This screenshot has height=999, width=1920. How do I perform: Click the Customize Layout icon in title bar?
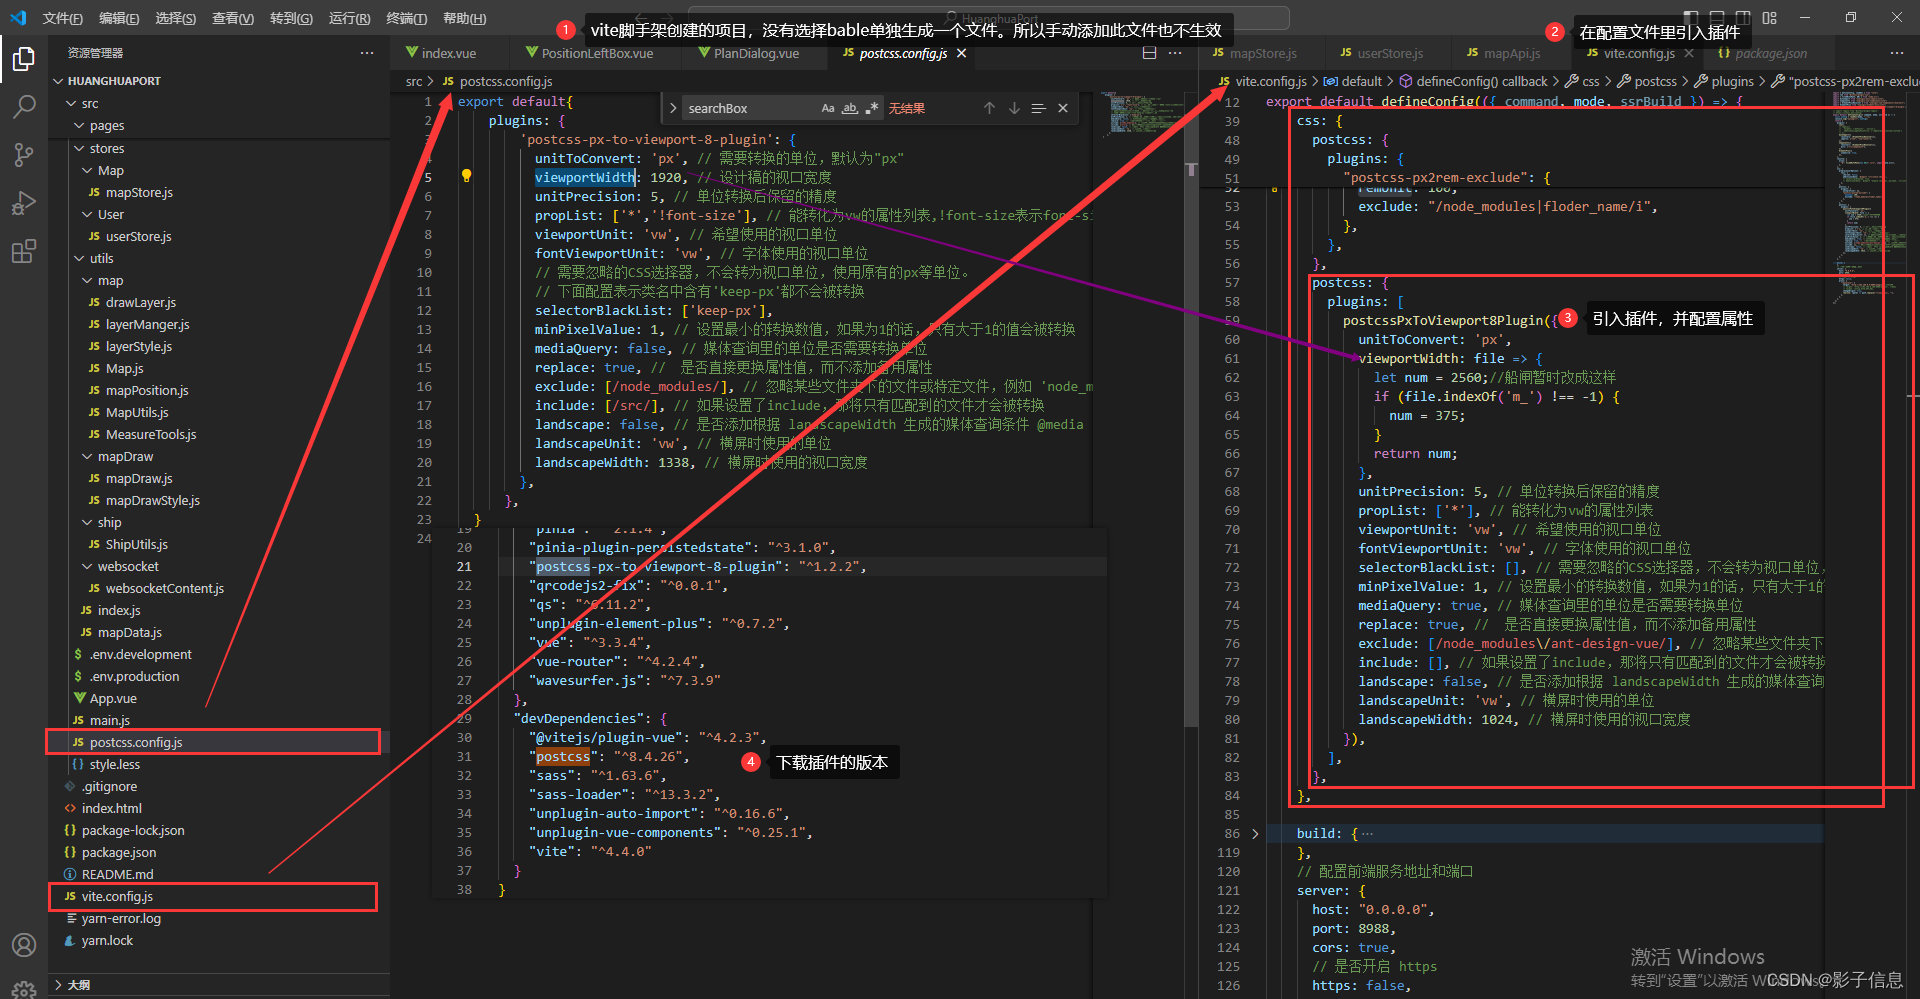[1770, 18]
